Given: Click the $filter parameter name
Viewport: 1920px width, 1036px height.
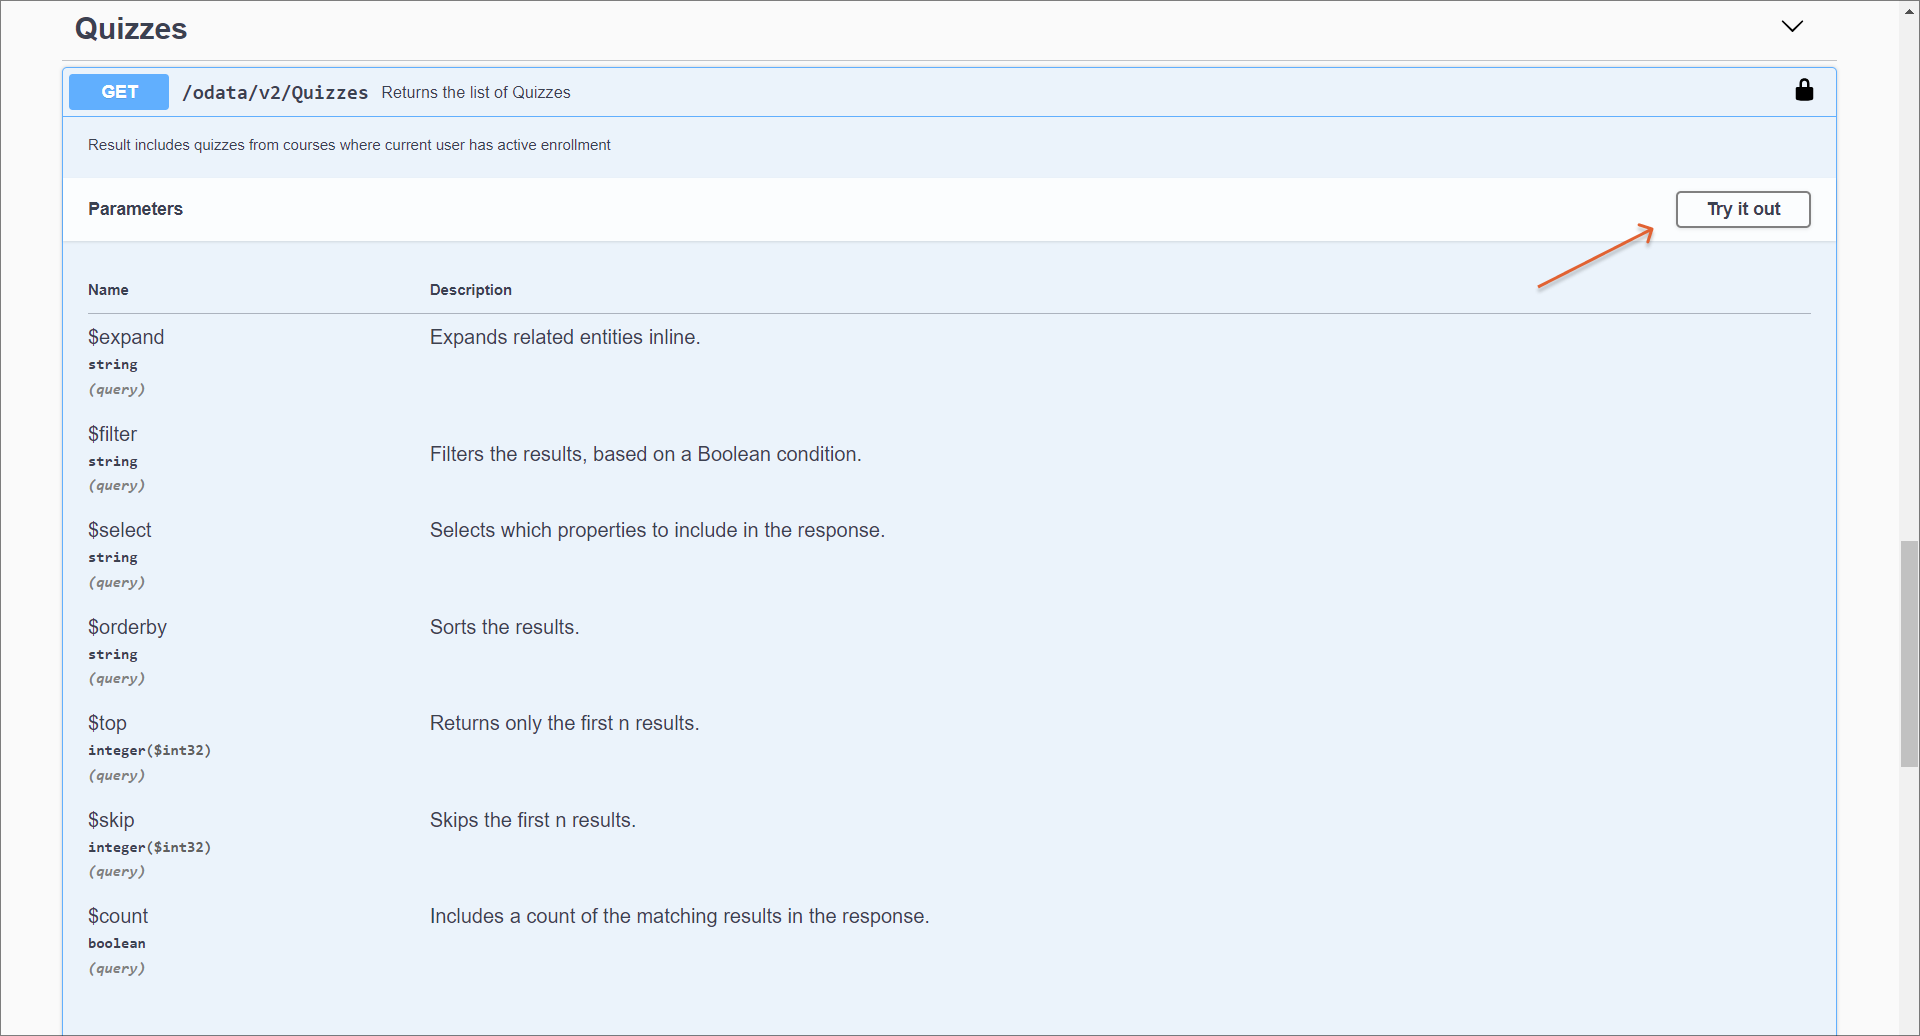Looking at the screenshot, I should pos(112,434).
